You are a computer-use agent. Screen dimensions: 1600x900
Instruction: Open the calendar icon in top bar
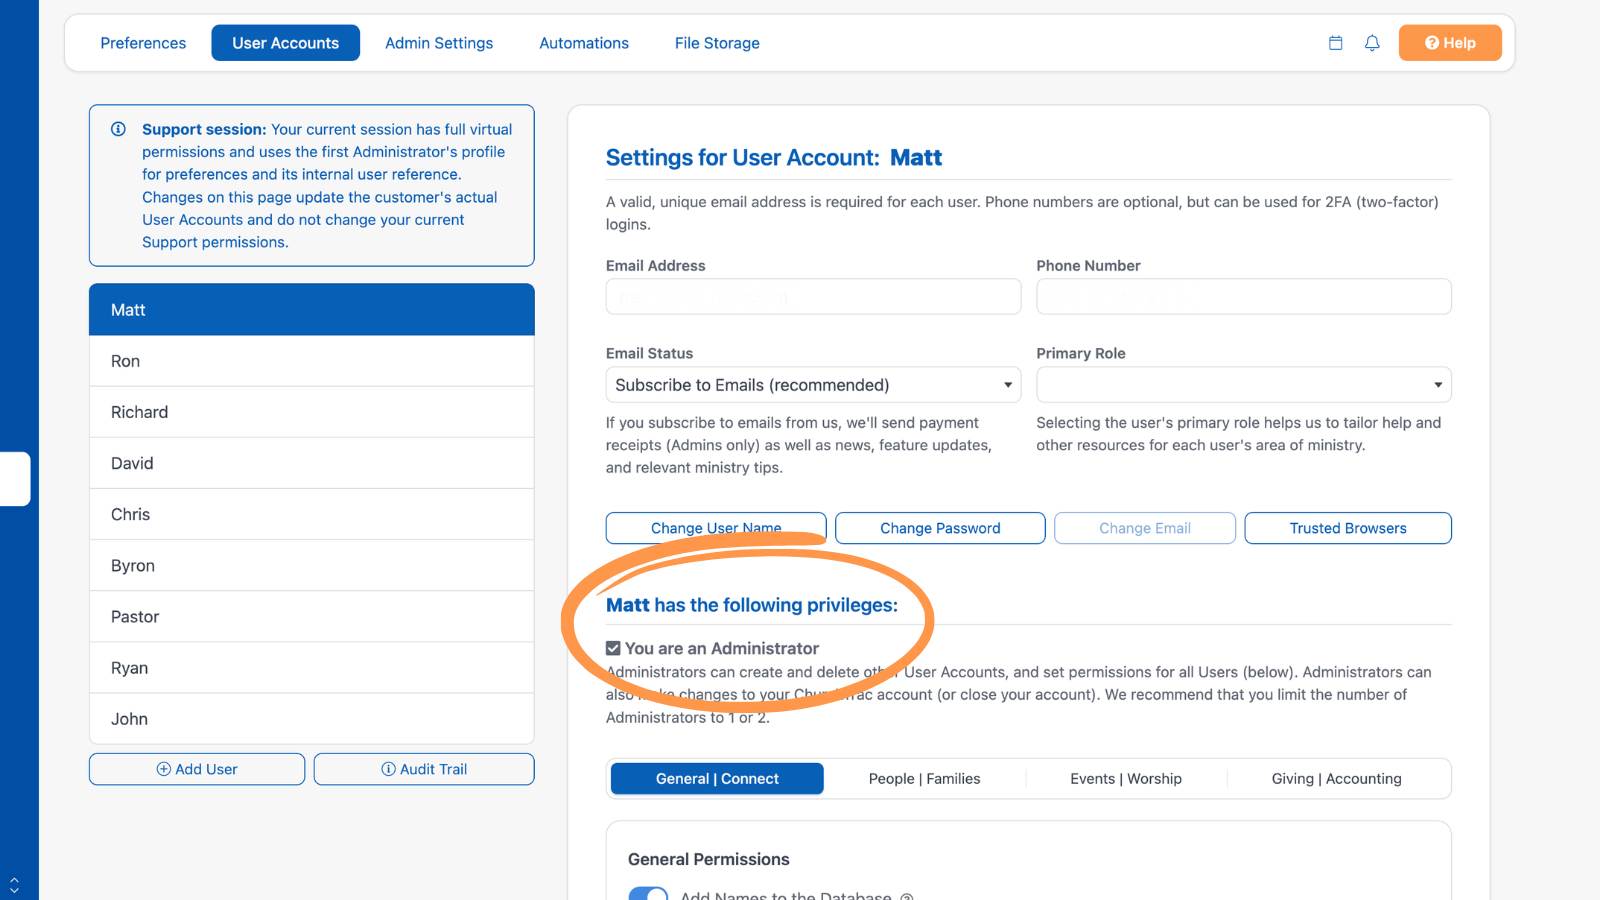[x=1335, y=43]
